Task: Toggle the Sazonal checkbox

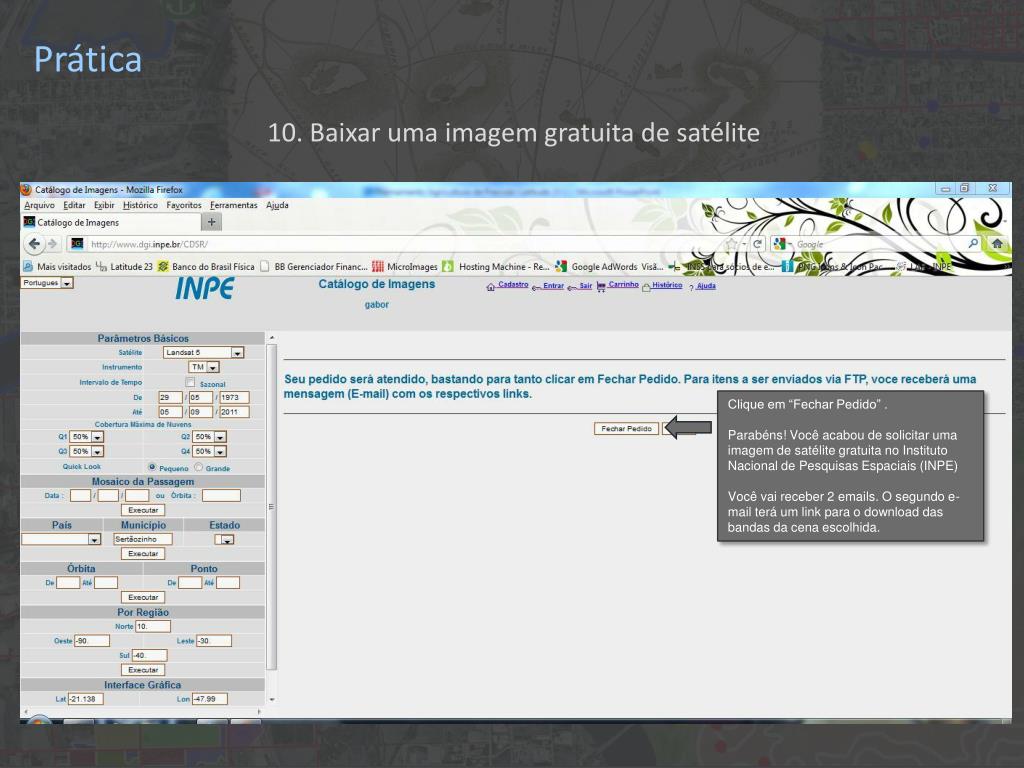Action: pyautogui.click(x=190, y=382)
